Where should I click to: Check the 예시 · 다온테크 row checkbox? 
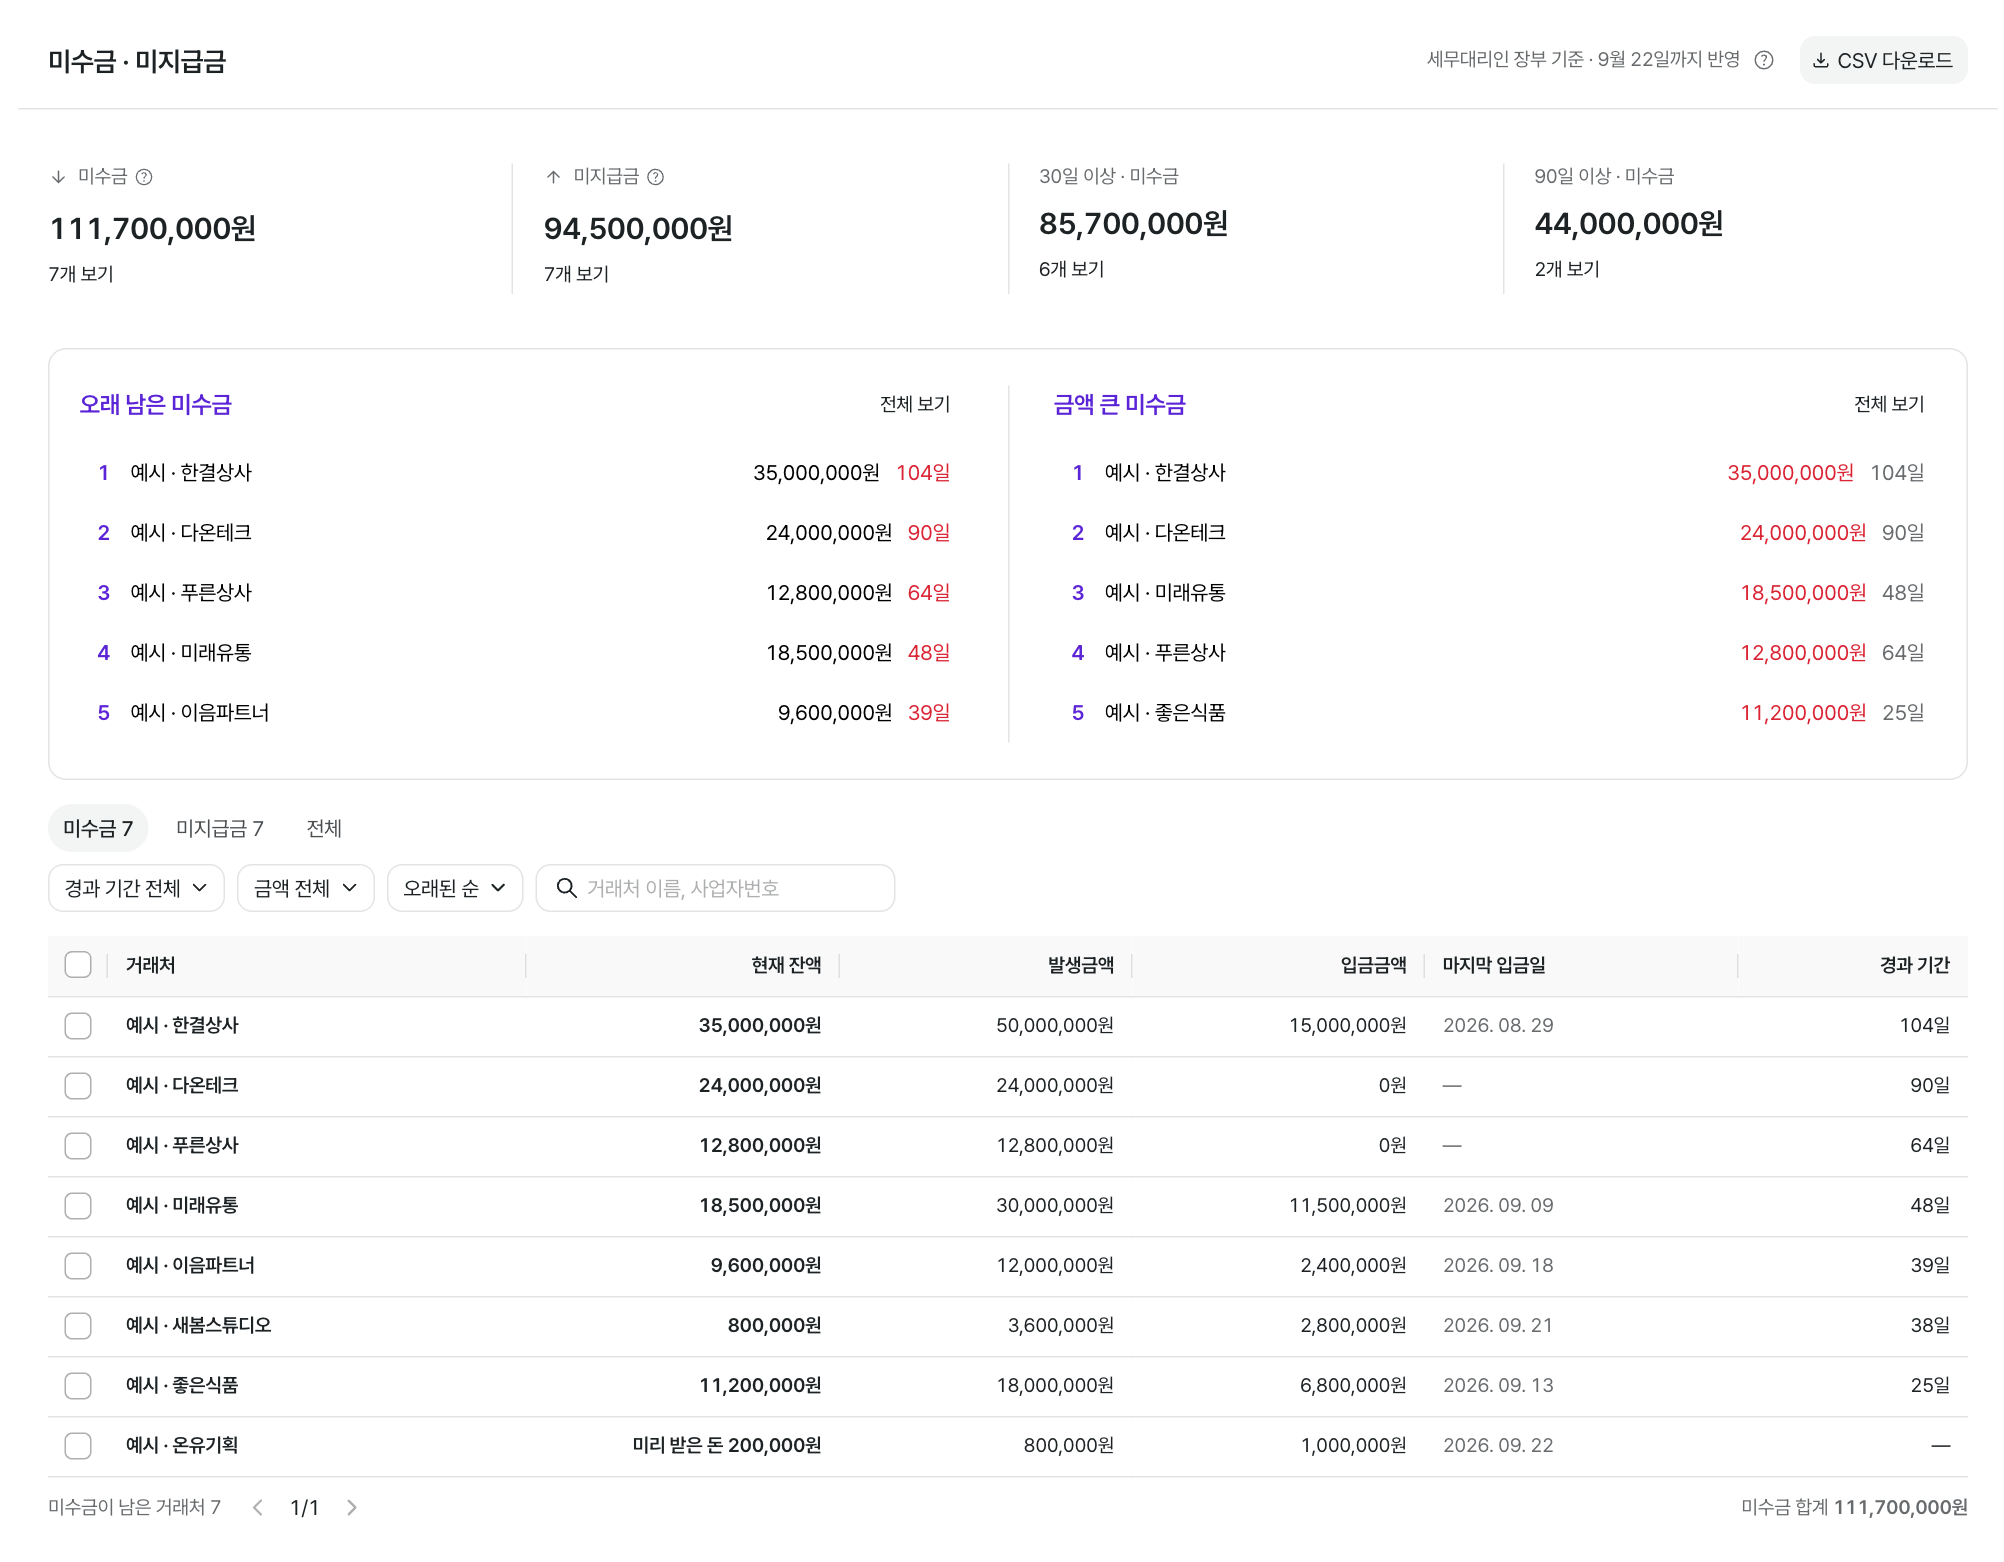pyautogui.click(x=78, y=1086)
